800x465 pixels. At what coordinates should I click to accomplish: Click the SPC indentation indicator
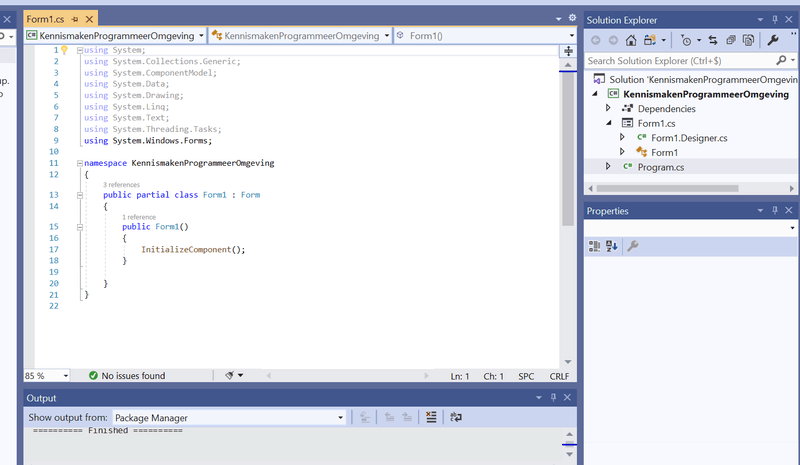tap(526, 376)
